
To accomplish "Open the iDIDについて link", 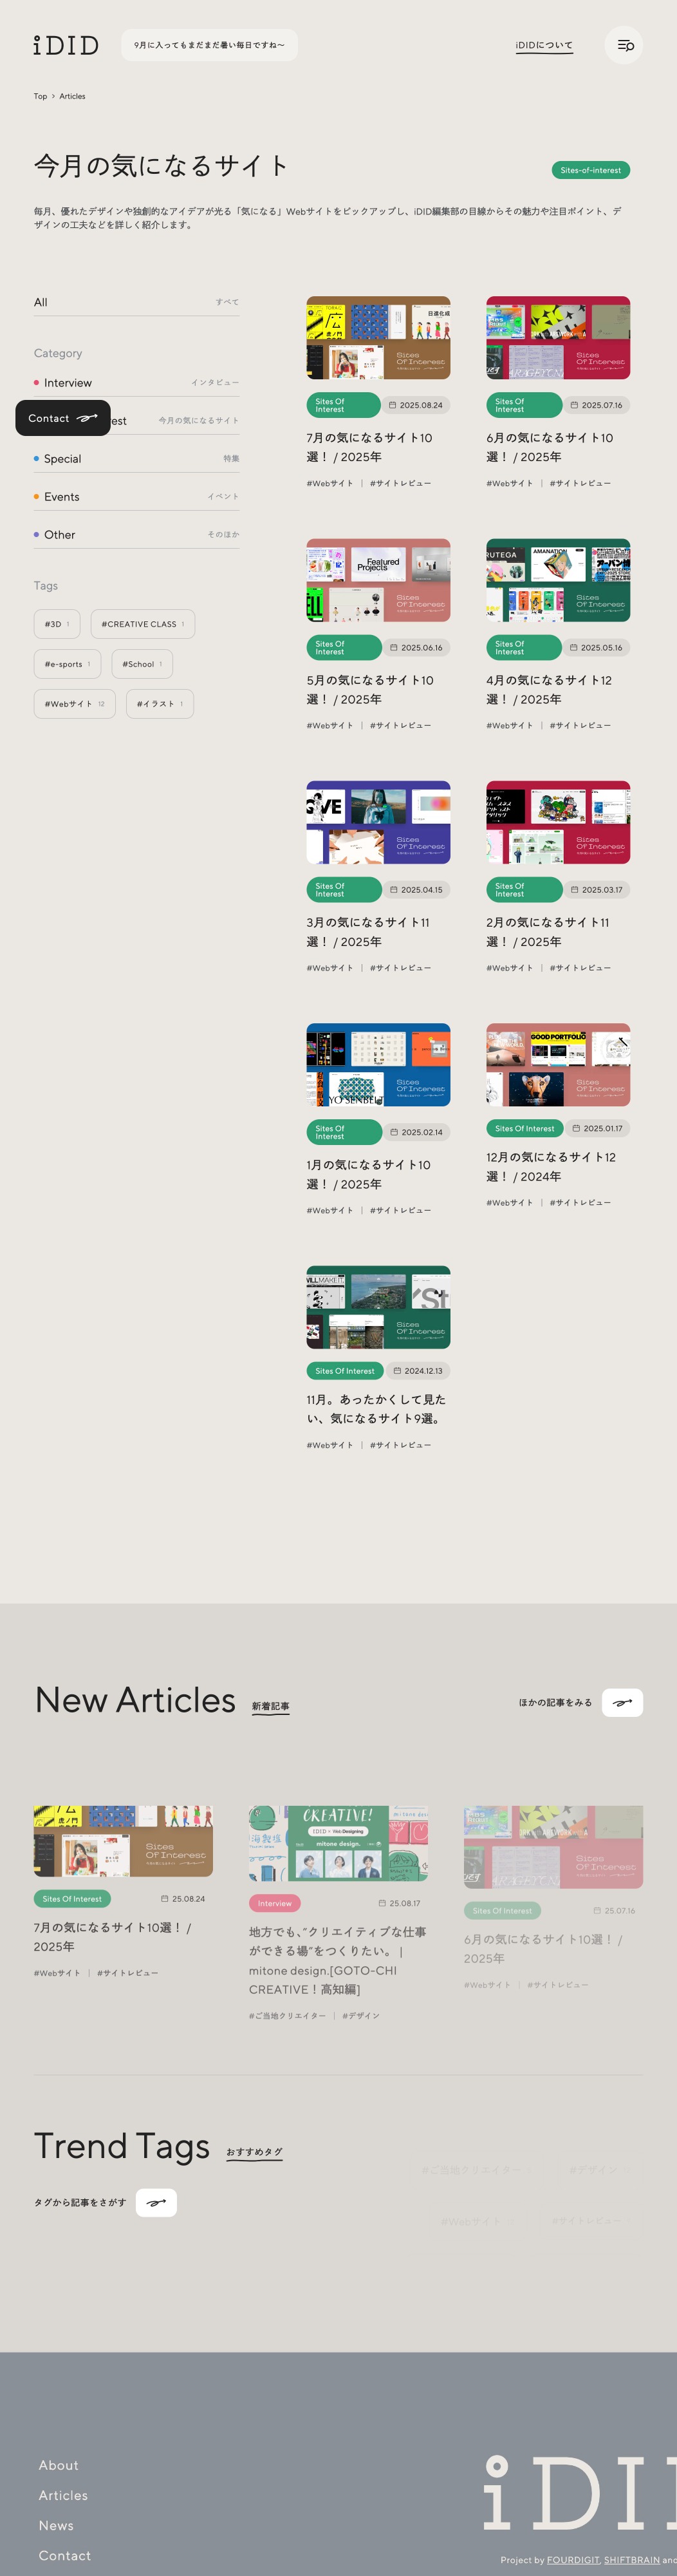I will (x=544, y=45).
